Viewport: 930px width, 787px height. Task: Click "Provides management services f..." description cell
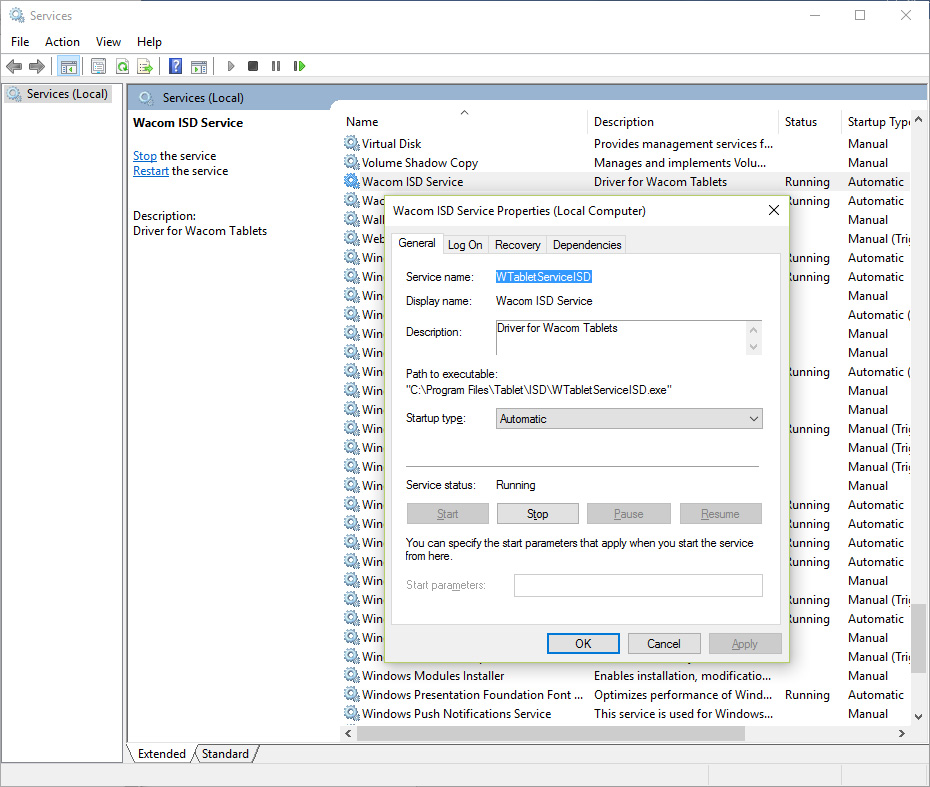coord(683,144)
